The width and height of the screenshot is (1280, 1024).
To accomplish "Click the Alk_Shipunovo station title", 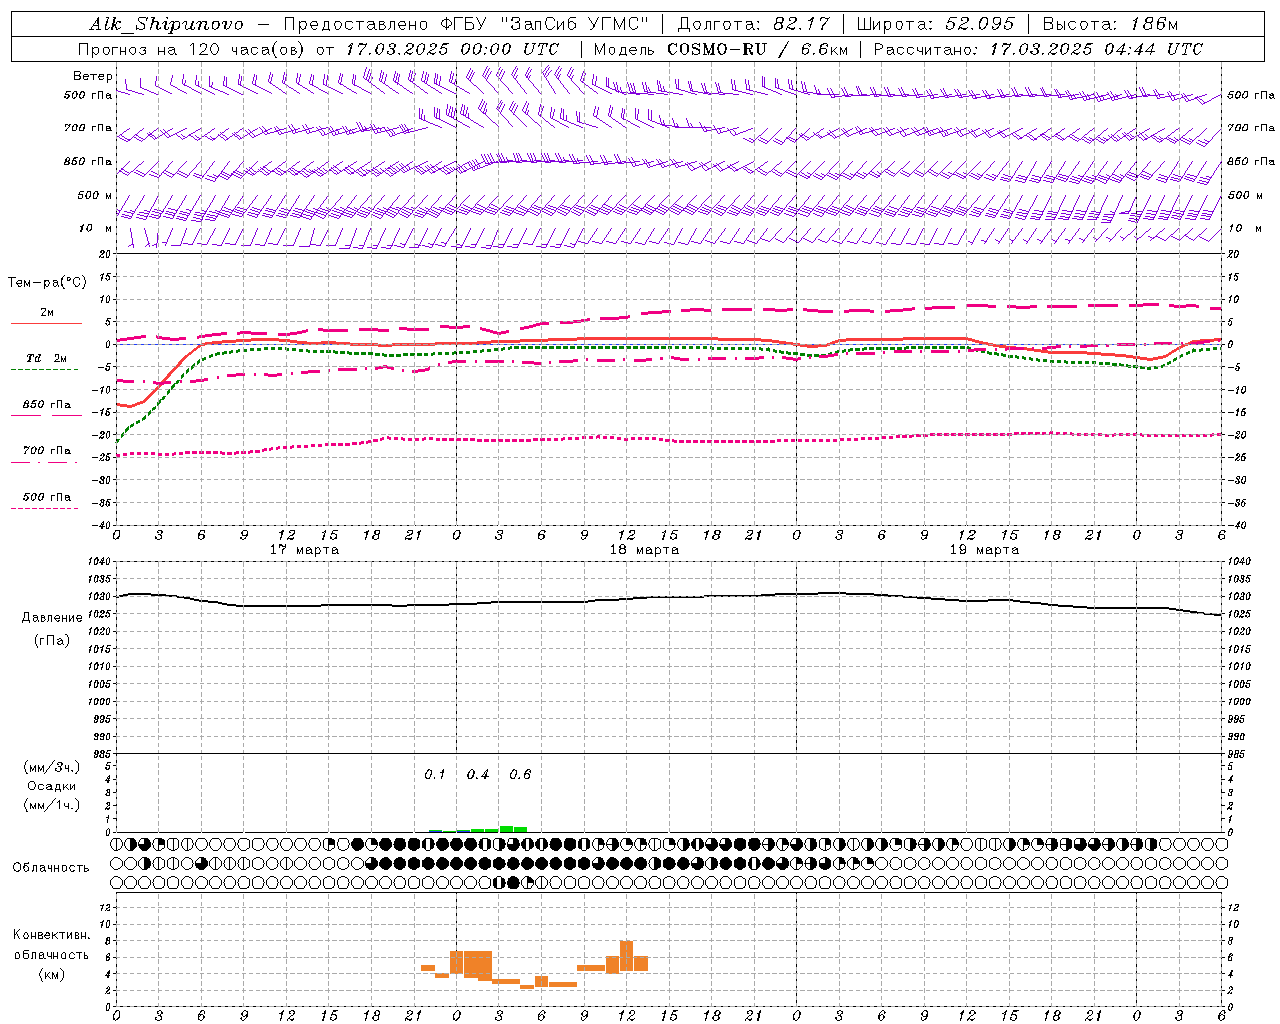I will tap(167, 24).
